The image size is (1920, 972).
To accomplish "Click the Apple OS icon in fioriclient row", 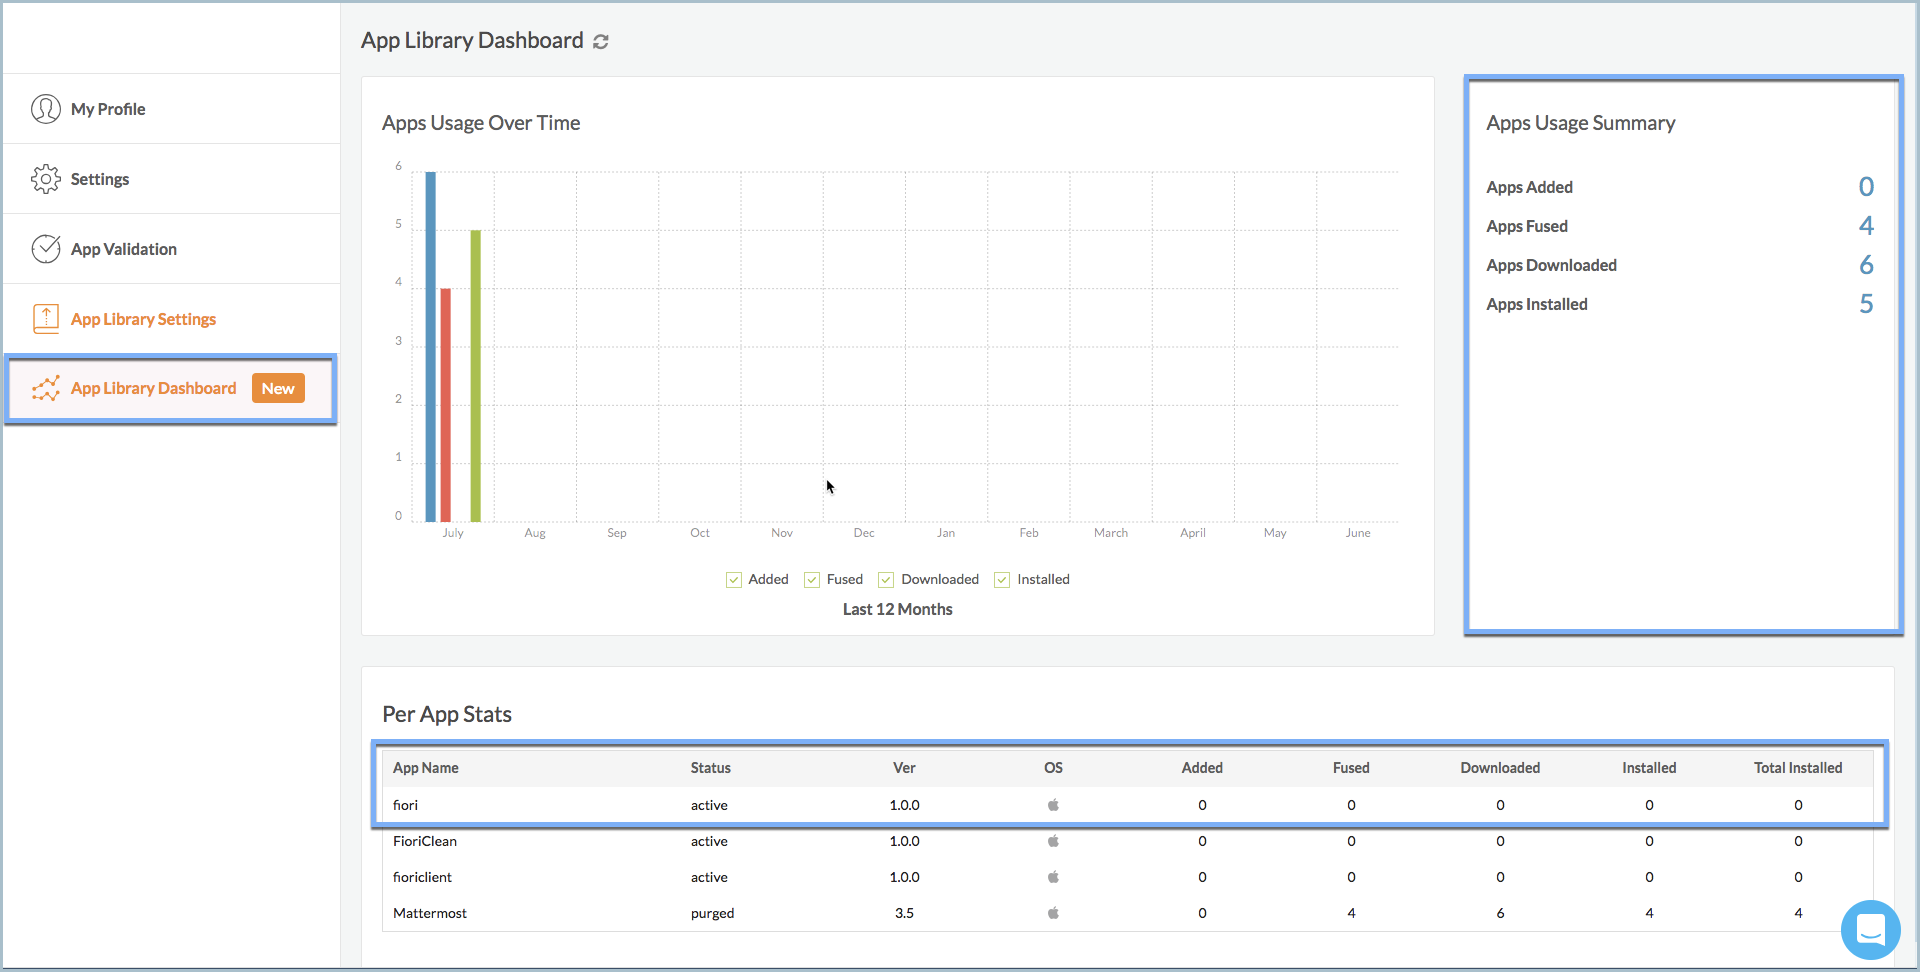I will (x=1053, y=877).
